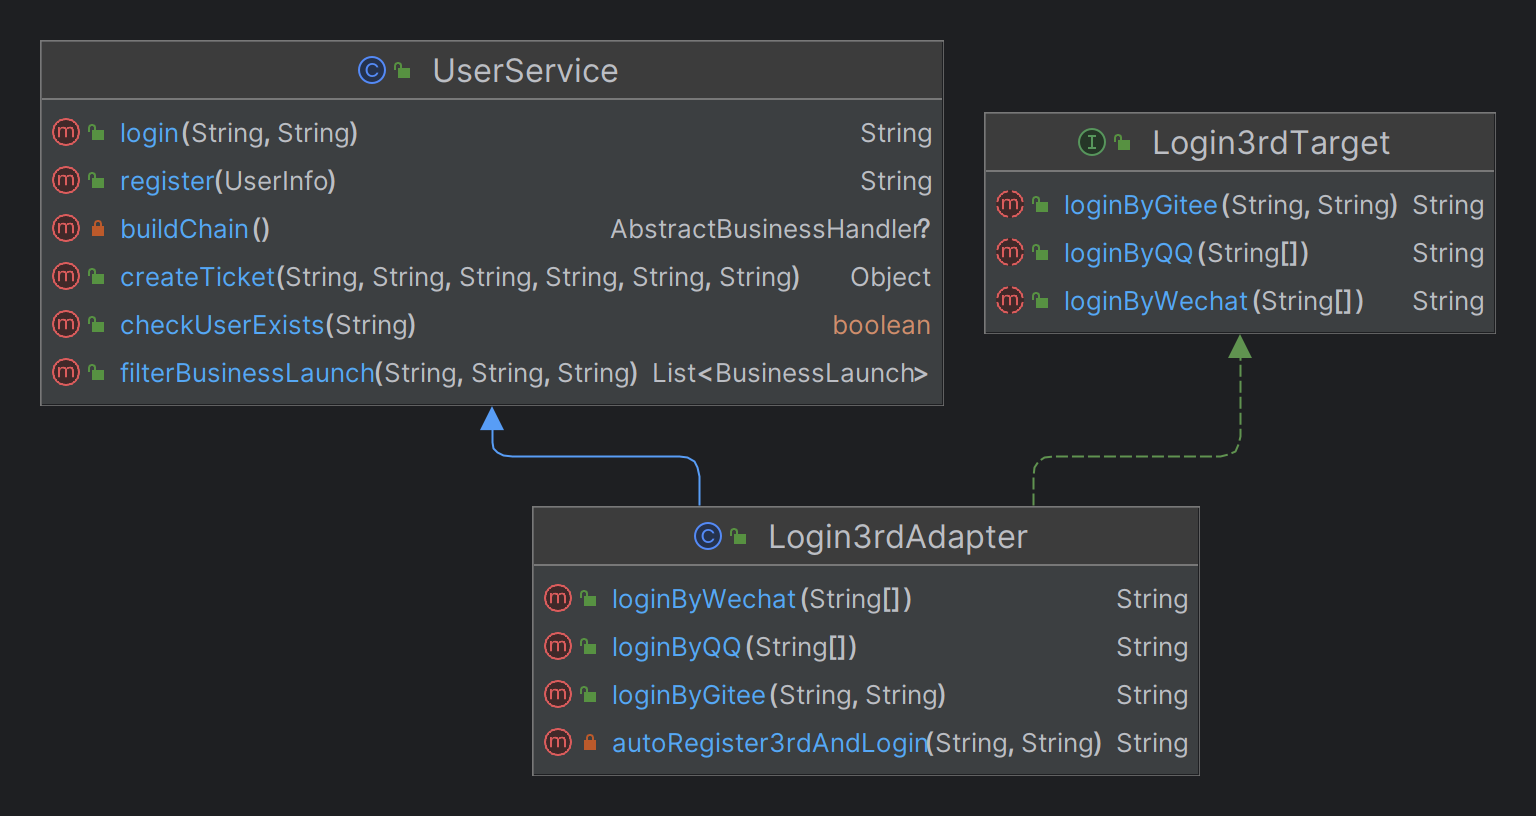Viewport: 1536px width, 816px height.
Task: Click method icon beside Login3rdAdapter loginByWechat
Action: (x=558, y=598)
